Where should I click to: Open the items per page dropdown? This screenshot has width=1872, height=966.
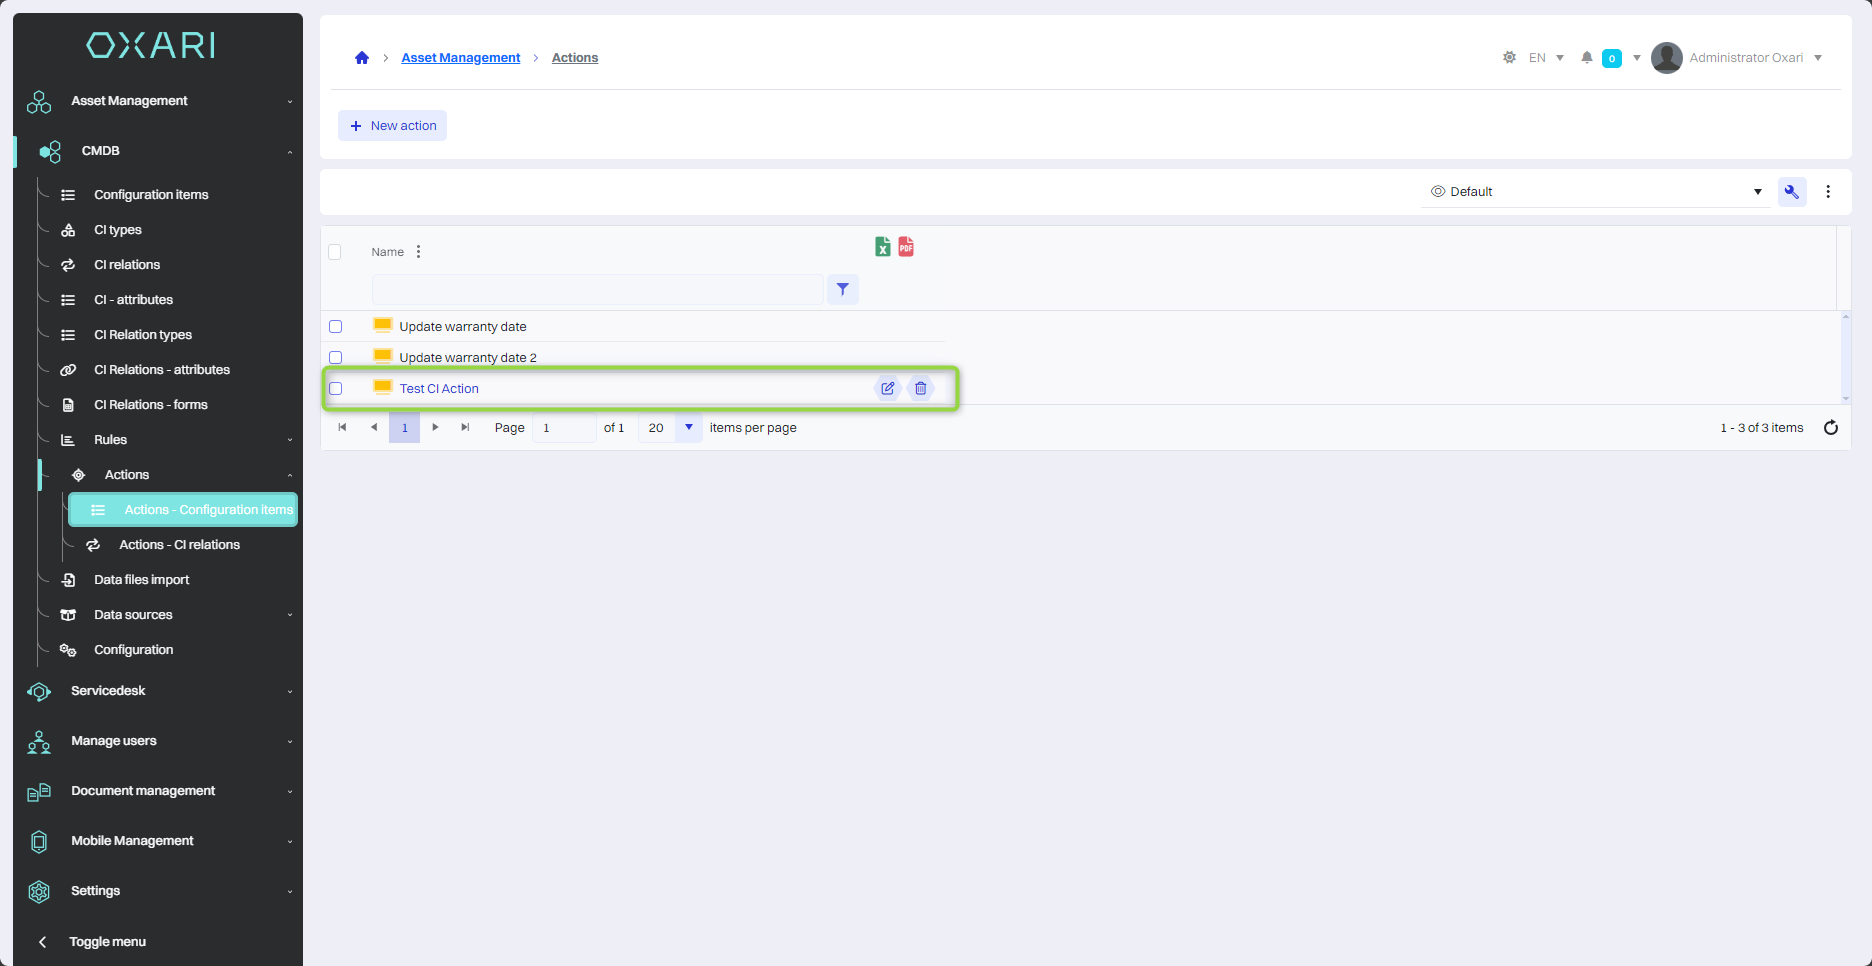point(688,428)
